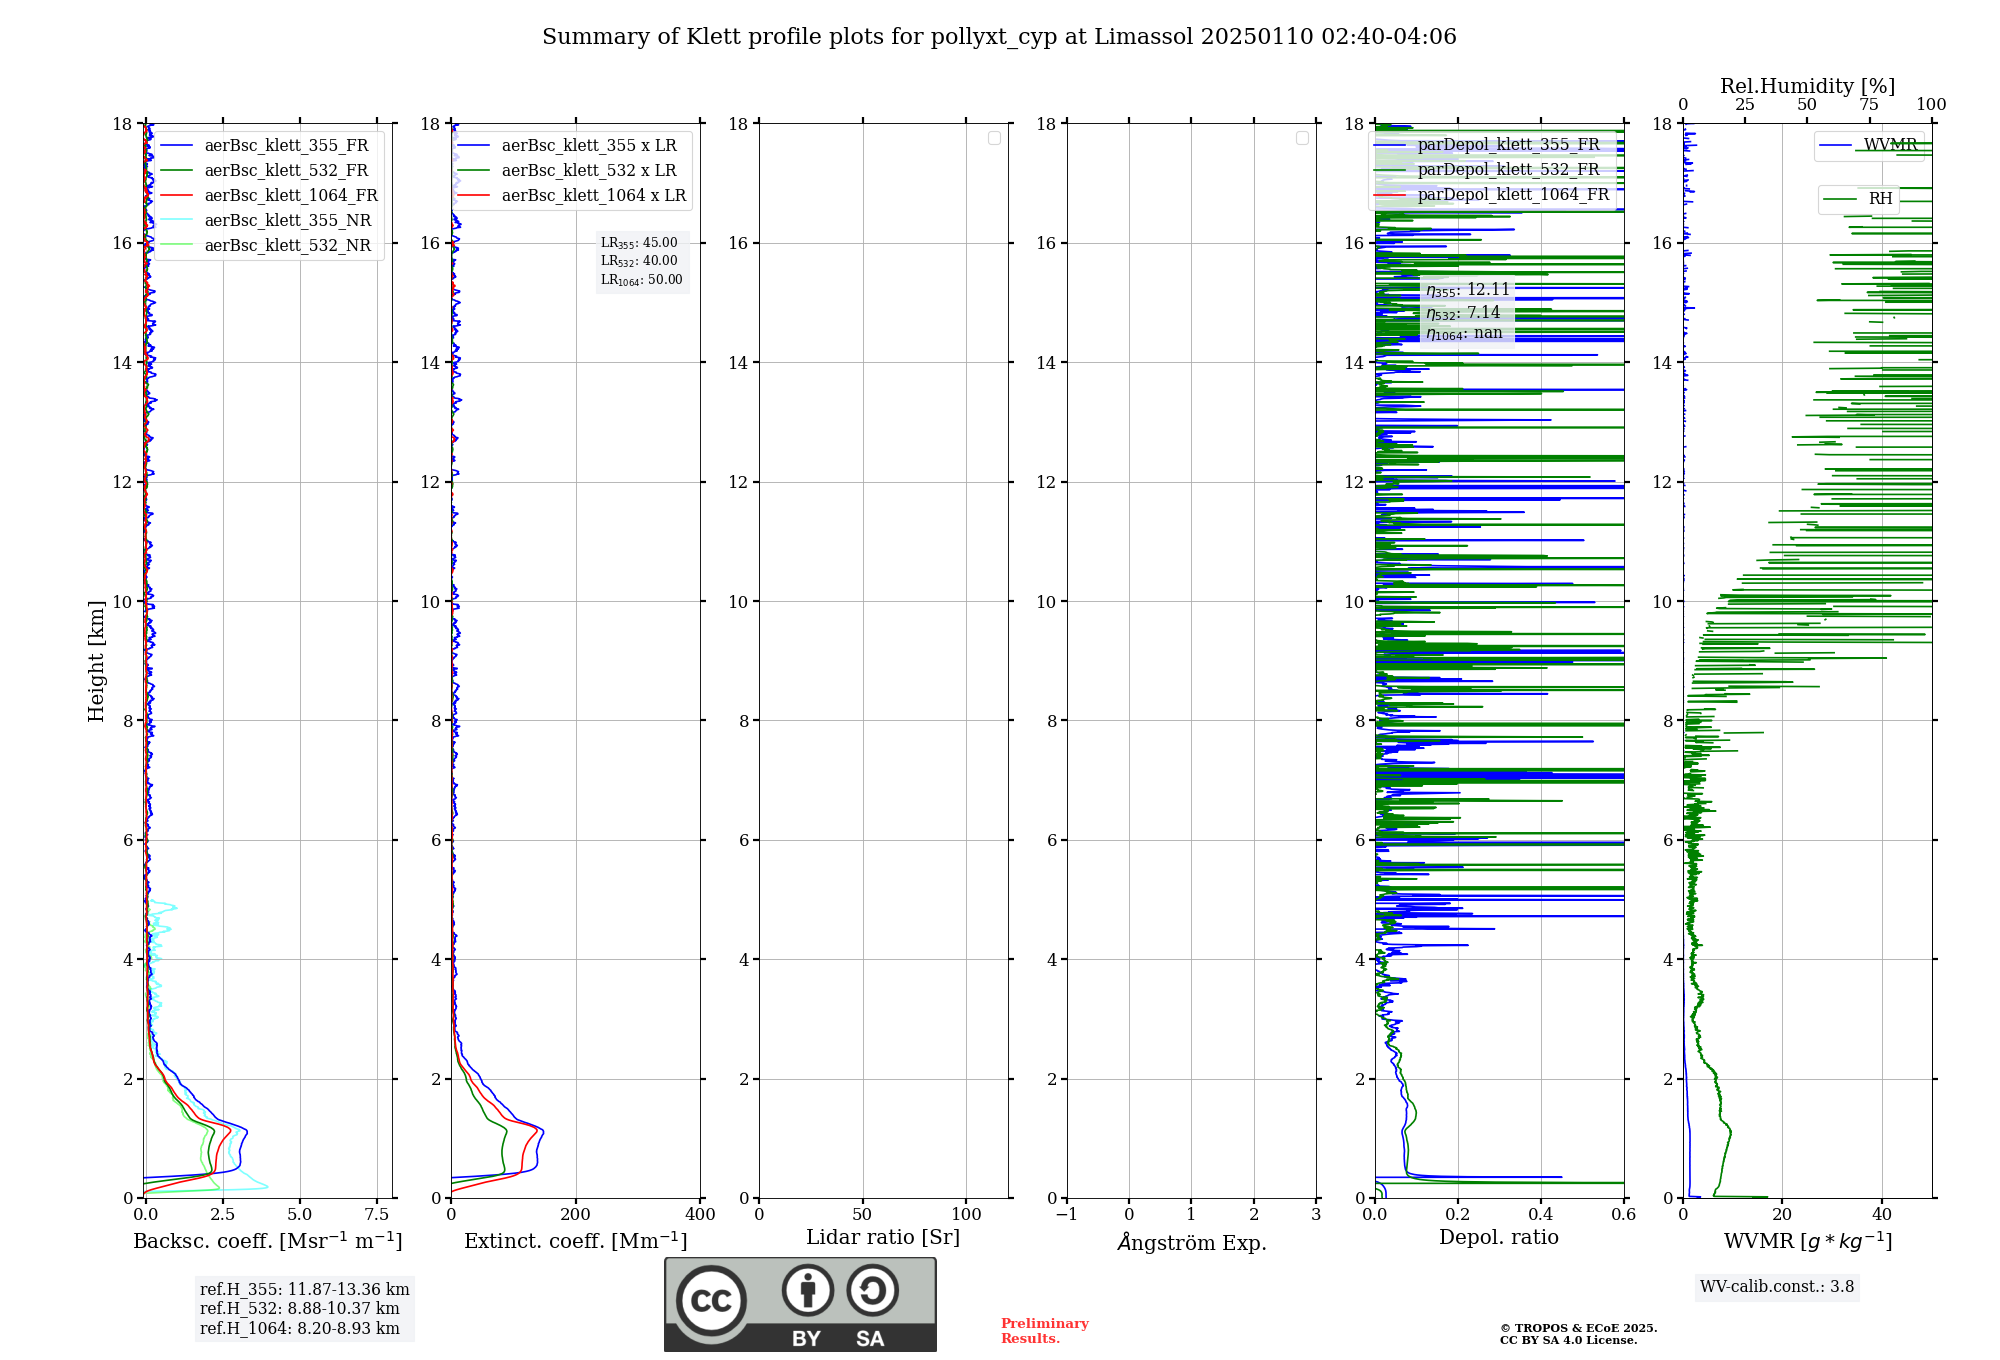Click the η1064: nan annotation
The height and width of the screenshot is (1360, 2000).
click(1464, 334)
